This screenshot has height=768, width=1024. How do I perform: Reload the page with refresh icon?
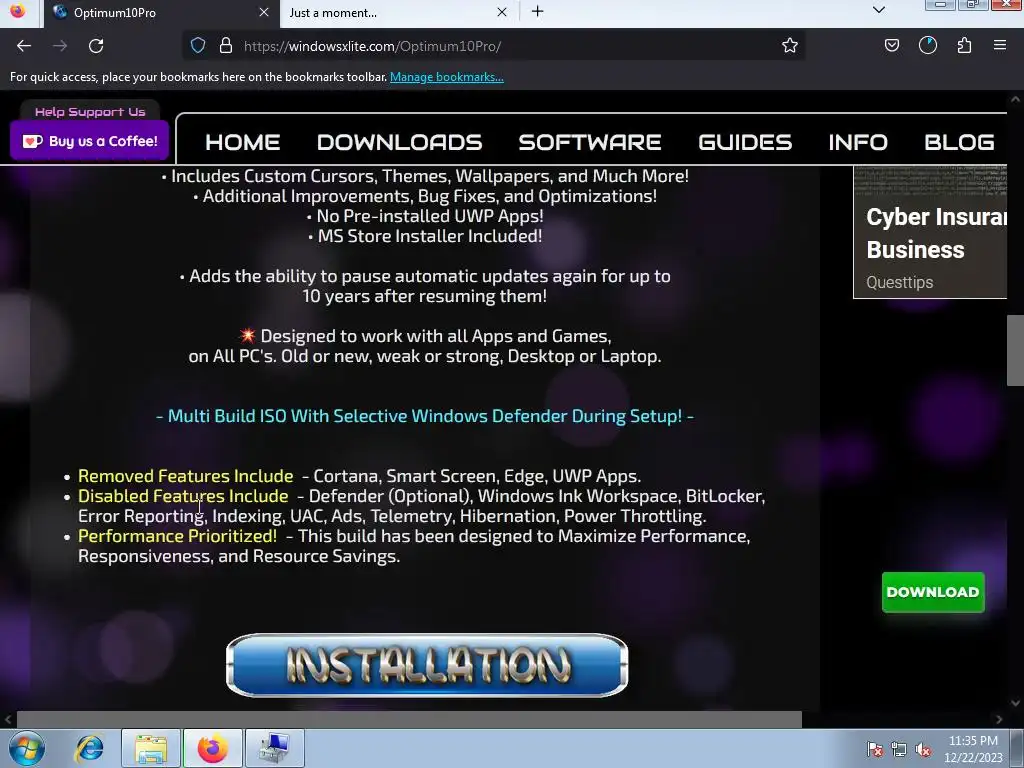(x=96, y=46)
